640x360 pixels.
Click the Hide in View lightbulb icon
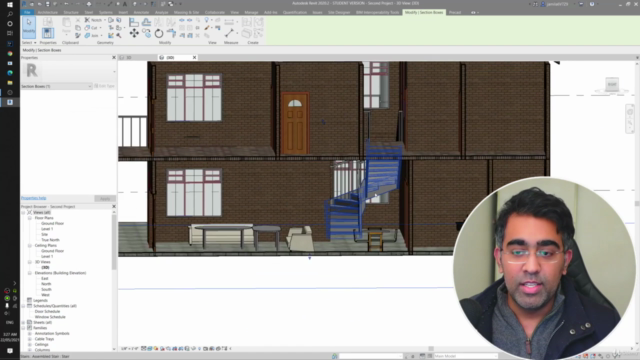pyautogui.click(x=207, y=20)
